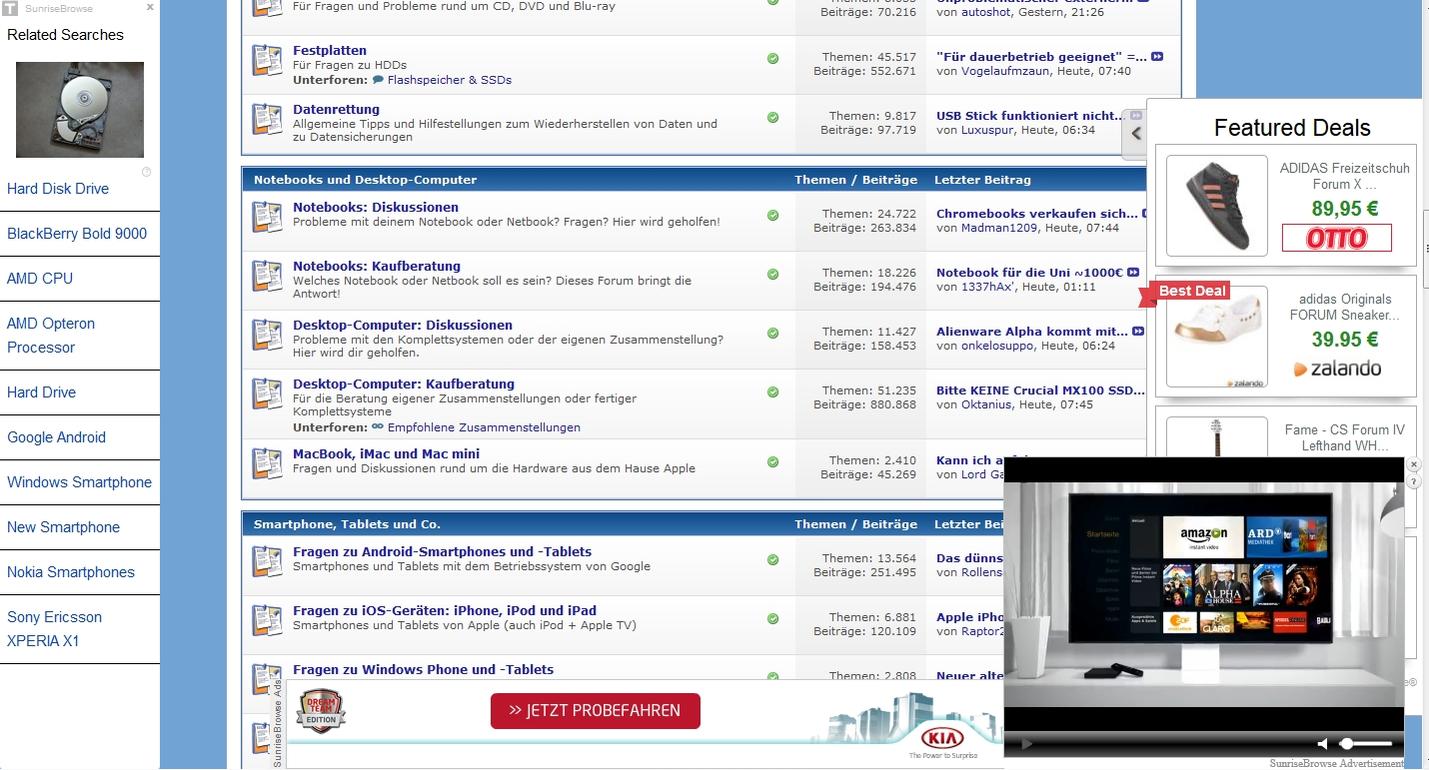Viewport: 1429px width, 770px height.
Task: Click the help icon on the video ad
Action: 1413,482
